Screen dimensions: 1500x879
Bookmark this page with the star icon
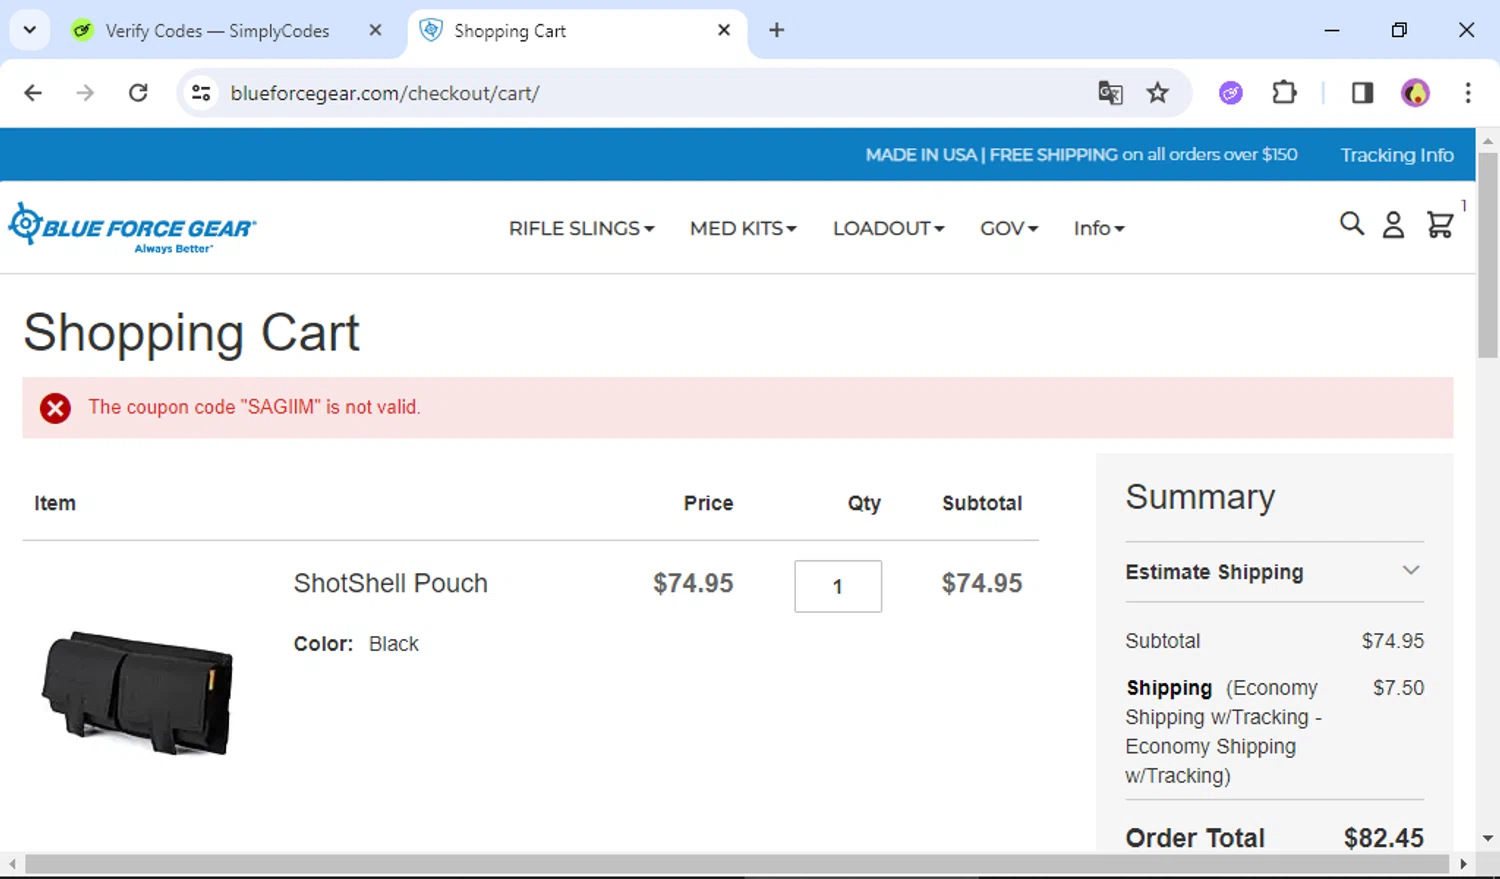point(1158,93)
